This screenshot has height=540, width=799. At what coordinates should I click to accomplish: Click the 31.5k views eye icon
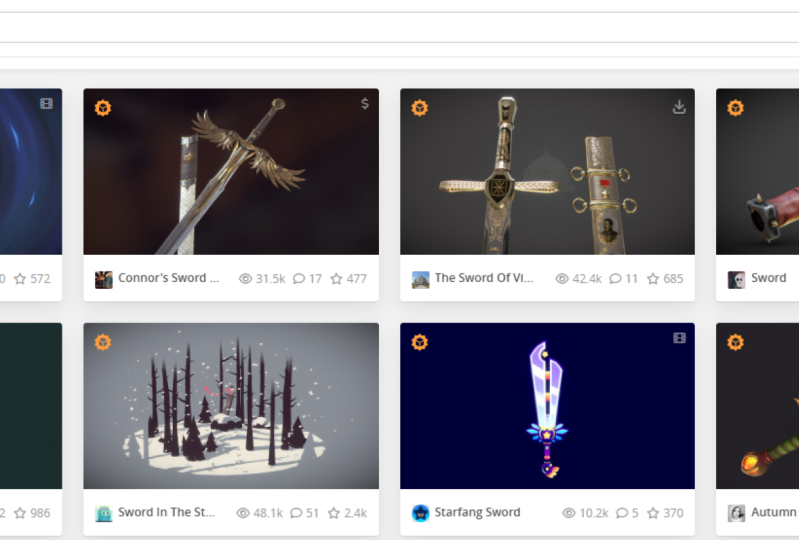[x=246, y=279]
